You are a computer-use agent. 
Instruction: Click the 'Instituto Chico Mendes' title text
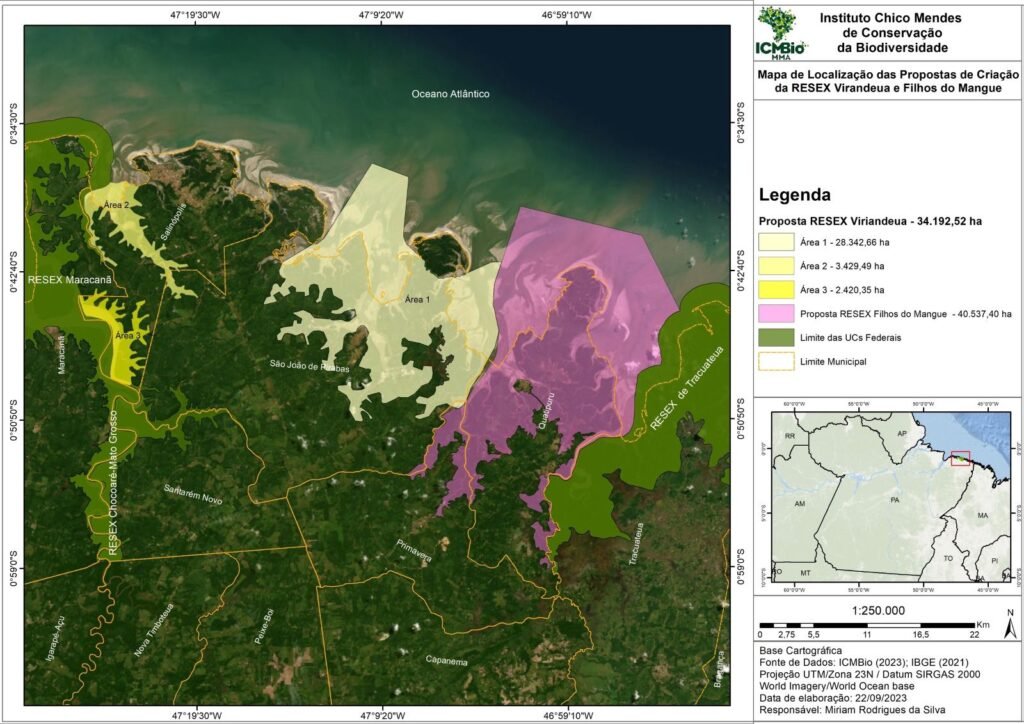(x=891, y=18)
